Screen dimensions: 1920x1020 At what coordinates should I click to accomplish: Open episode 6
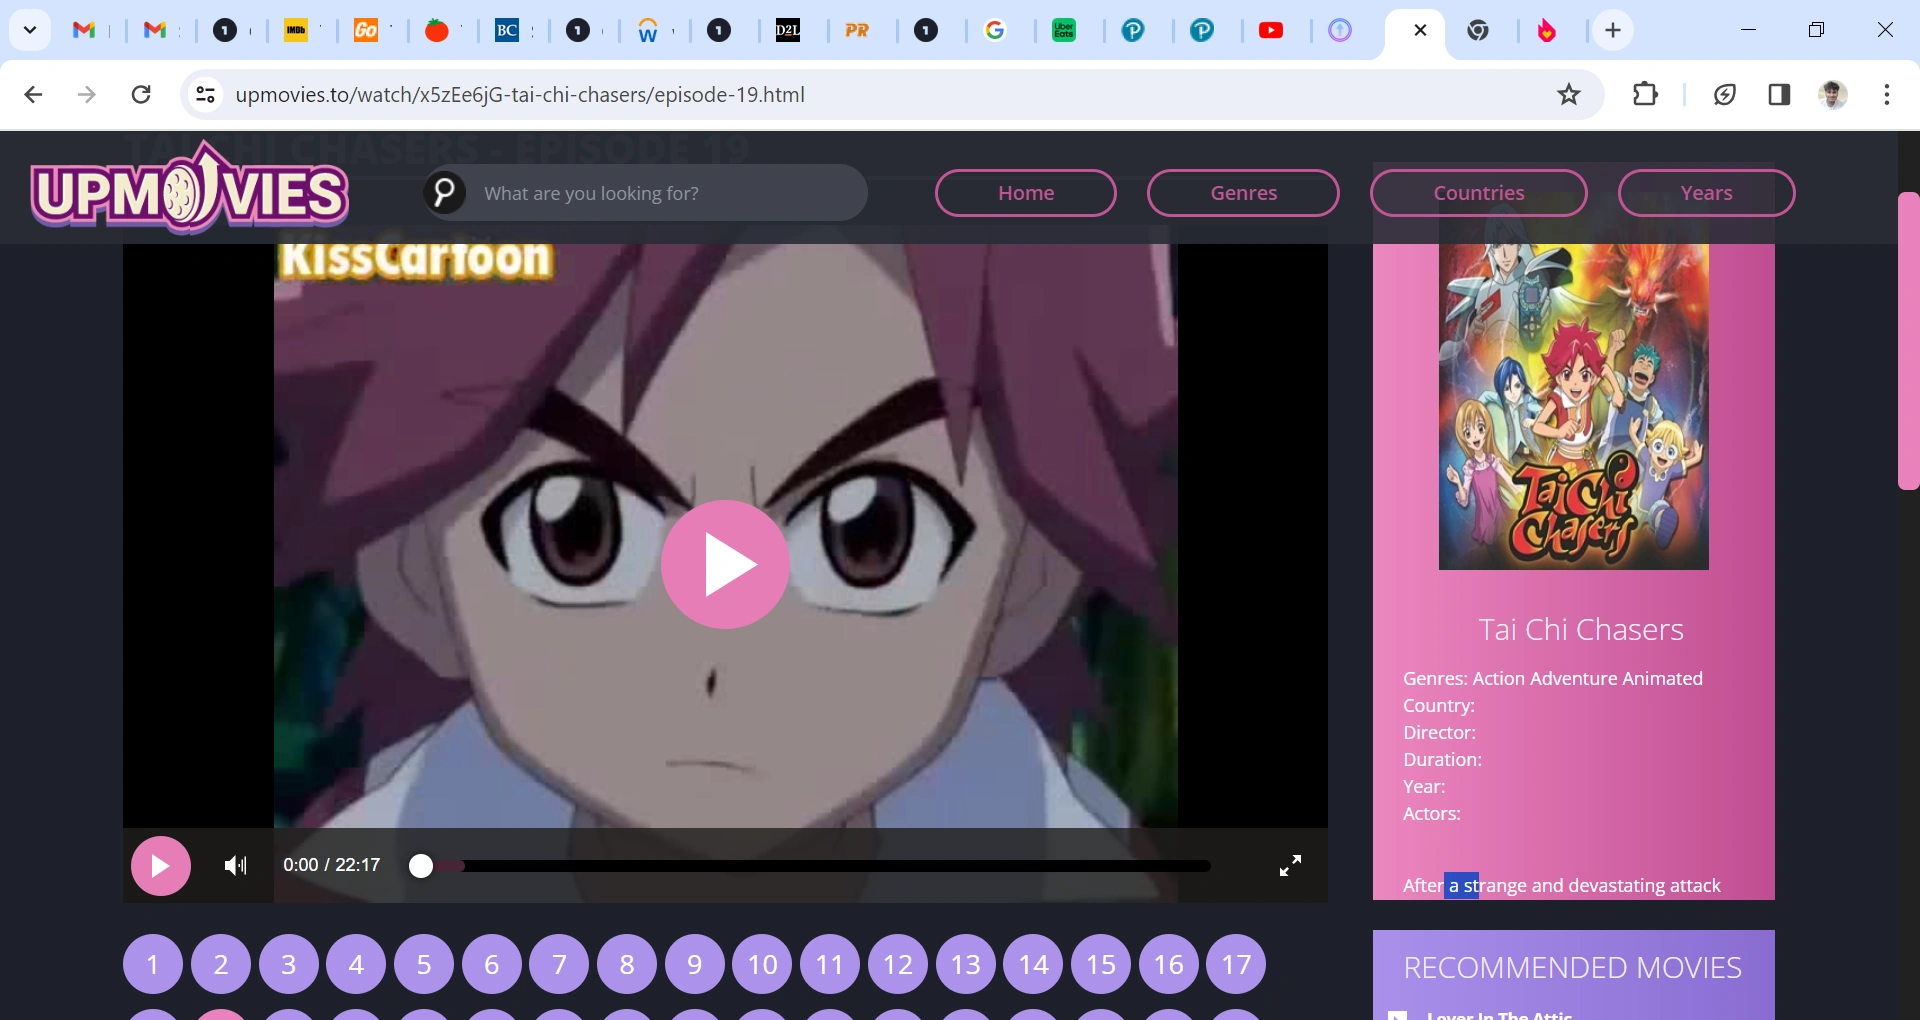(x=492, y=964)
